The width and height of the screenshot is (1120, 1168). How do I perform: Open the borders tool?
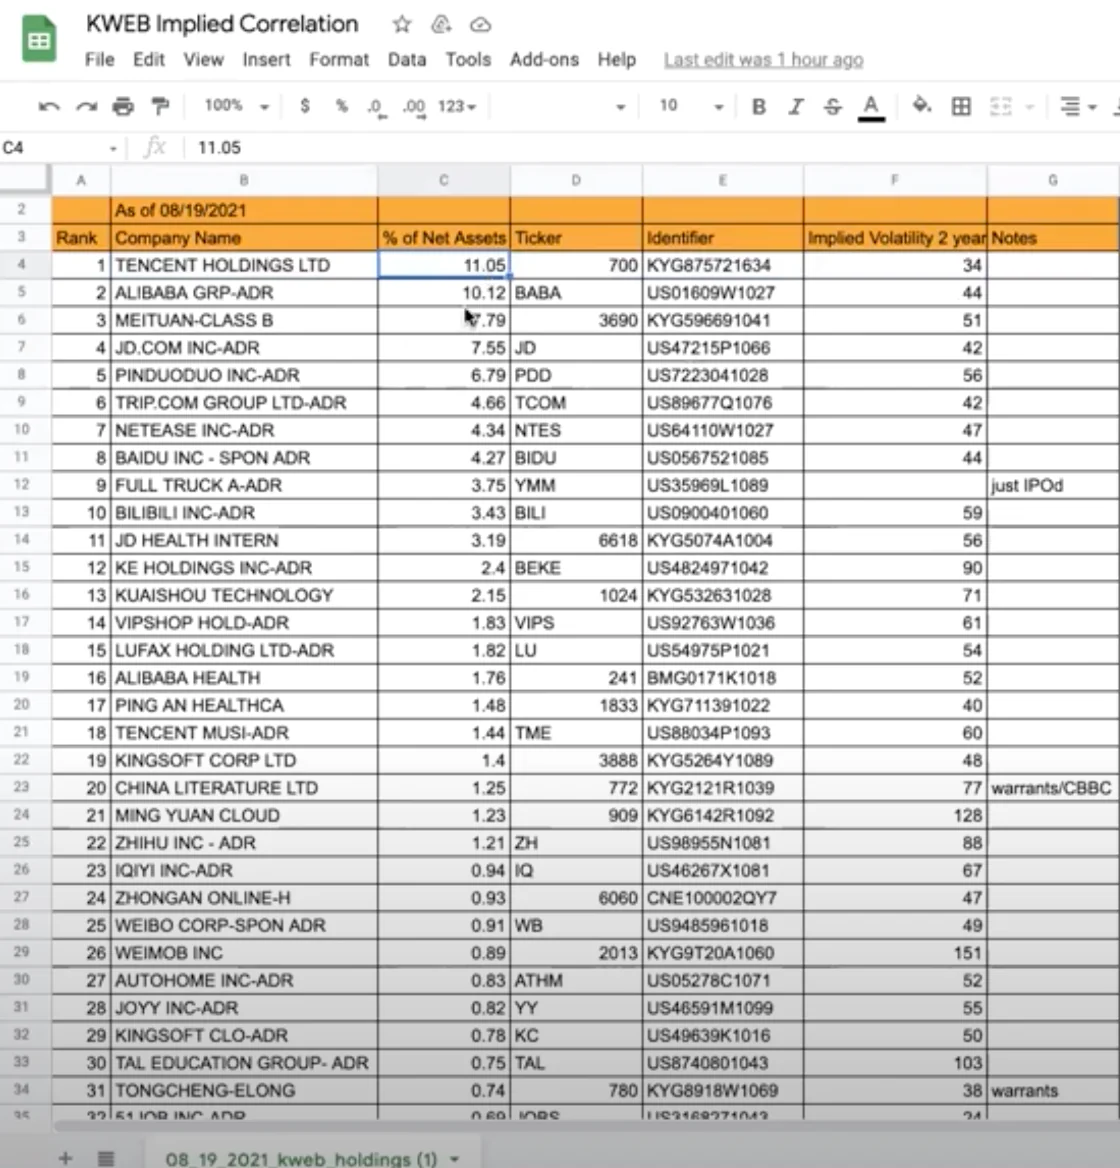tap(961, 107)
